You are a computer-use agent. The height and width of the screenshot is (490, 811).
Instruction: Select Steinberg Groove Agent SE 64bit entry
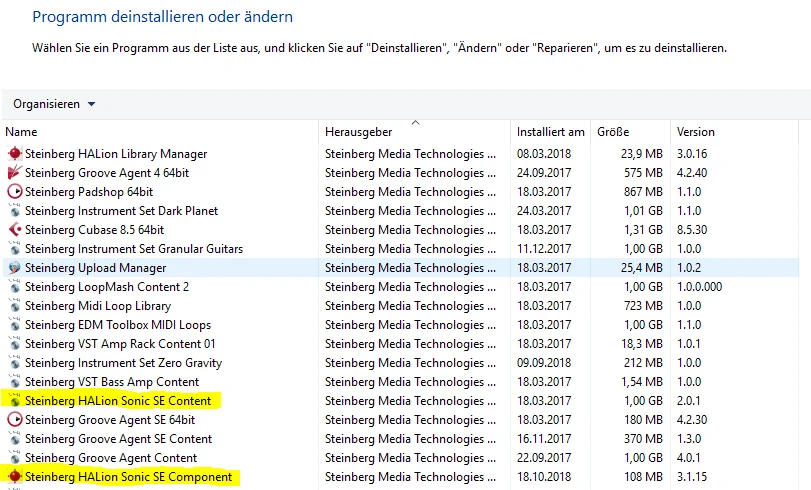(x=110, y=420)
